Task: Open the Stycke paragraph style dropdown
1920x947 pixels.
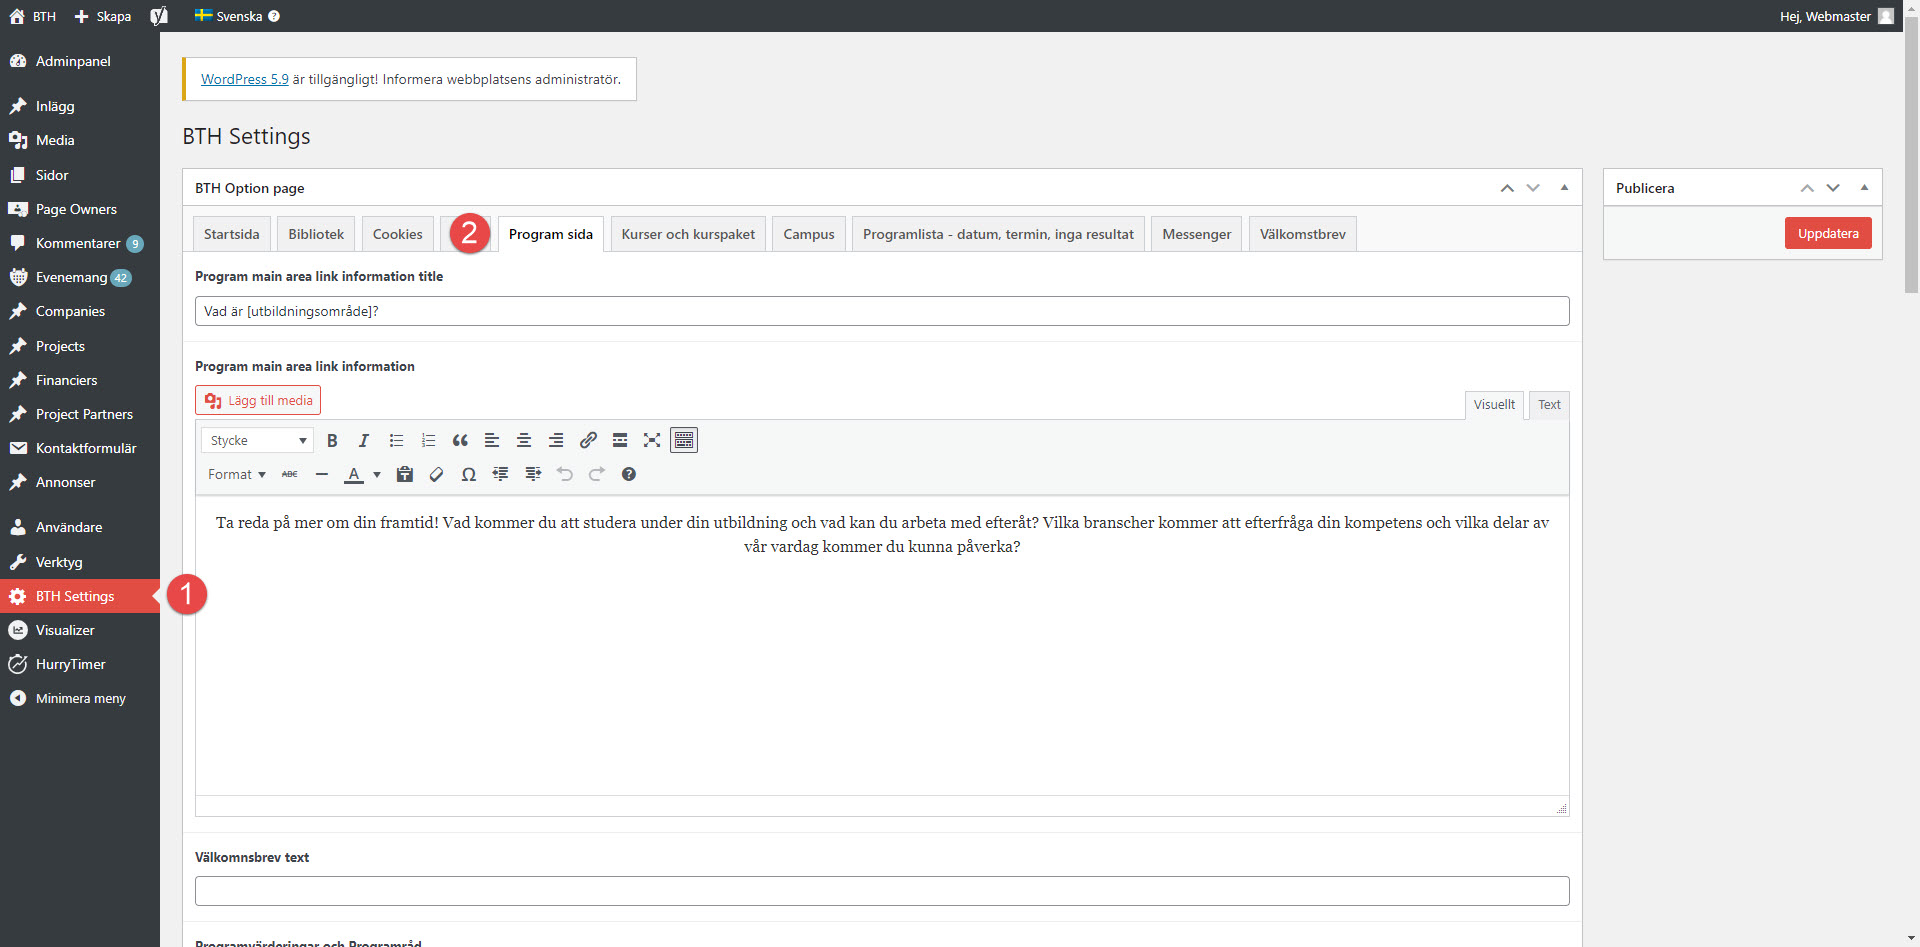Action: click(257, 440)
